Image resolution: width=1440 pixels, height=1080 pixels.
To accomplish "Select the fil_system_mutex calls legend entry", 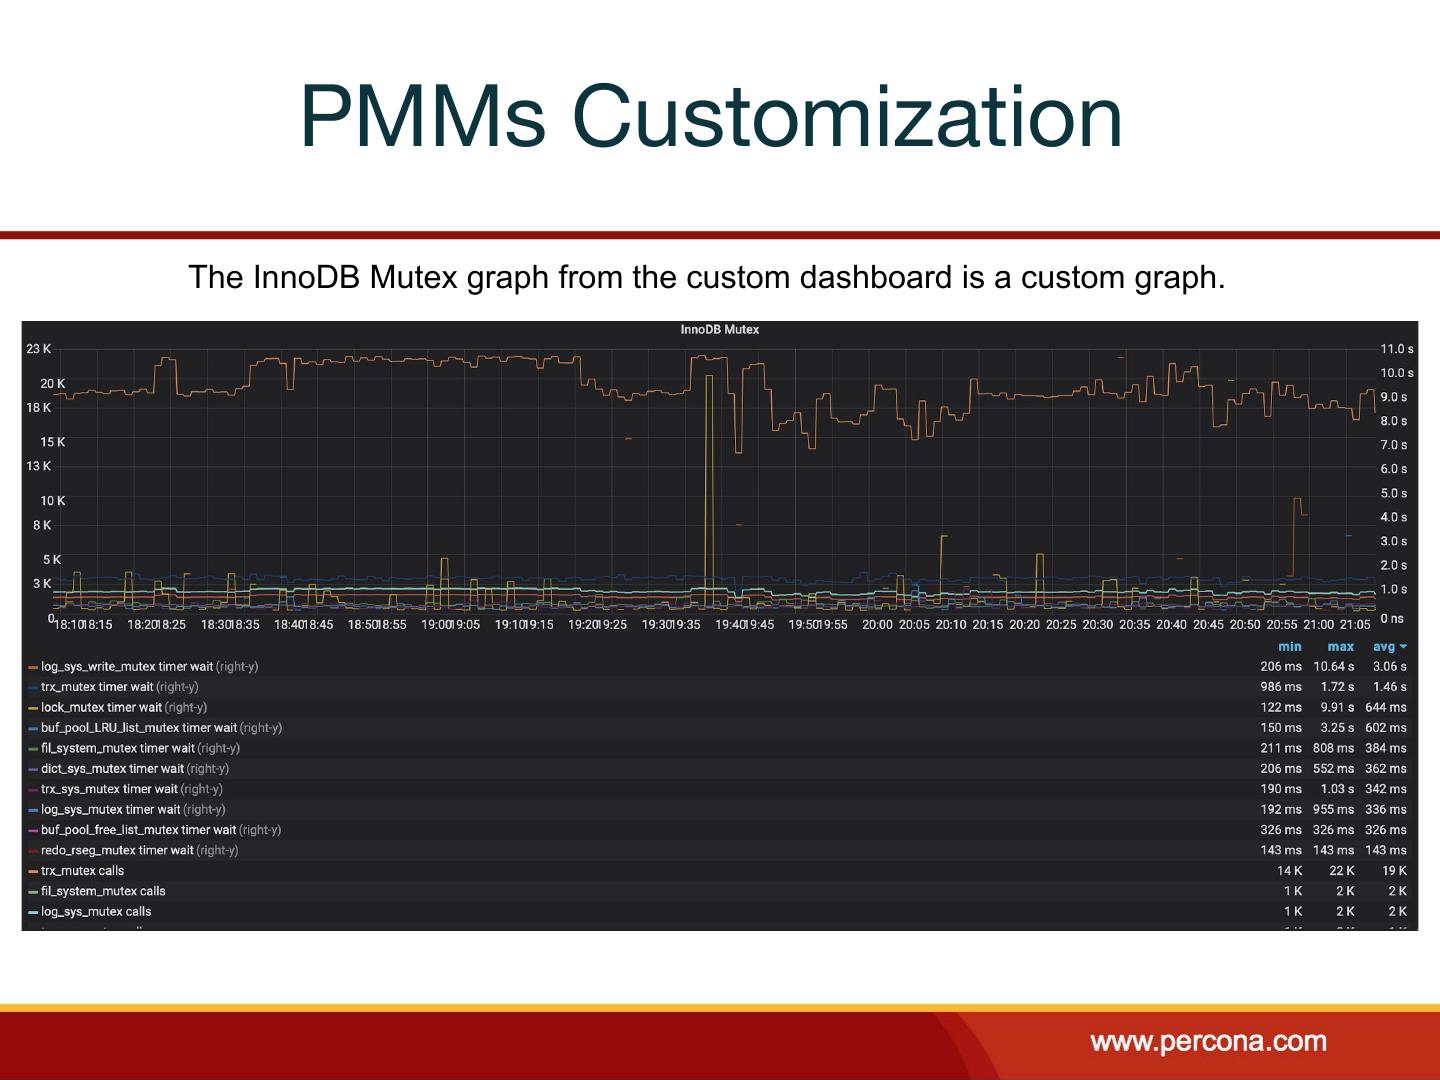I will pos(103,892).
